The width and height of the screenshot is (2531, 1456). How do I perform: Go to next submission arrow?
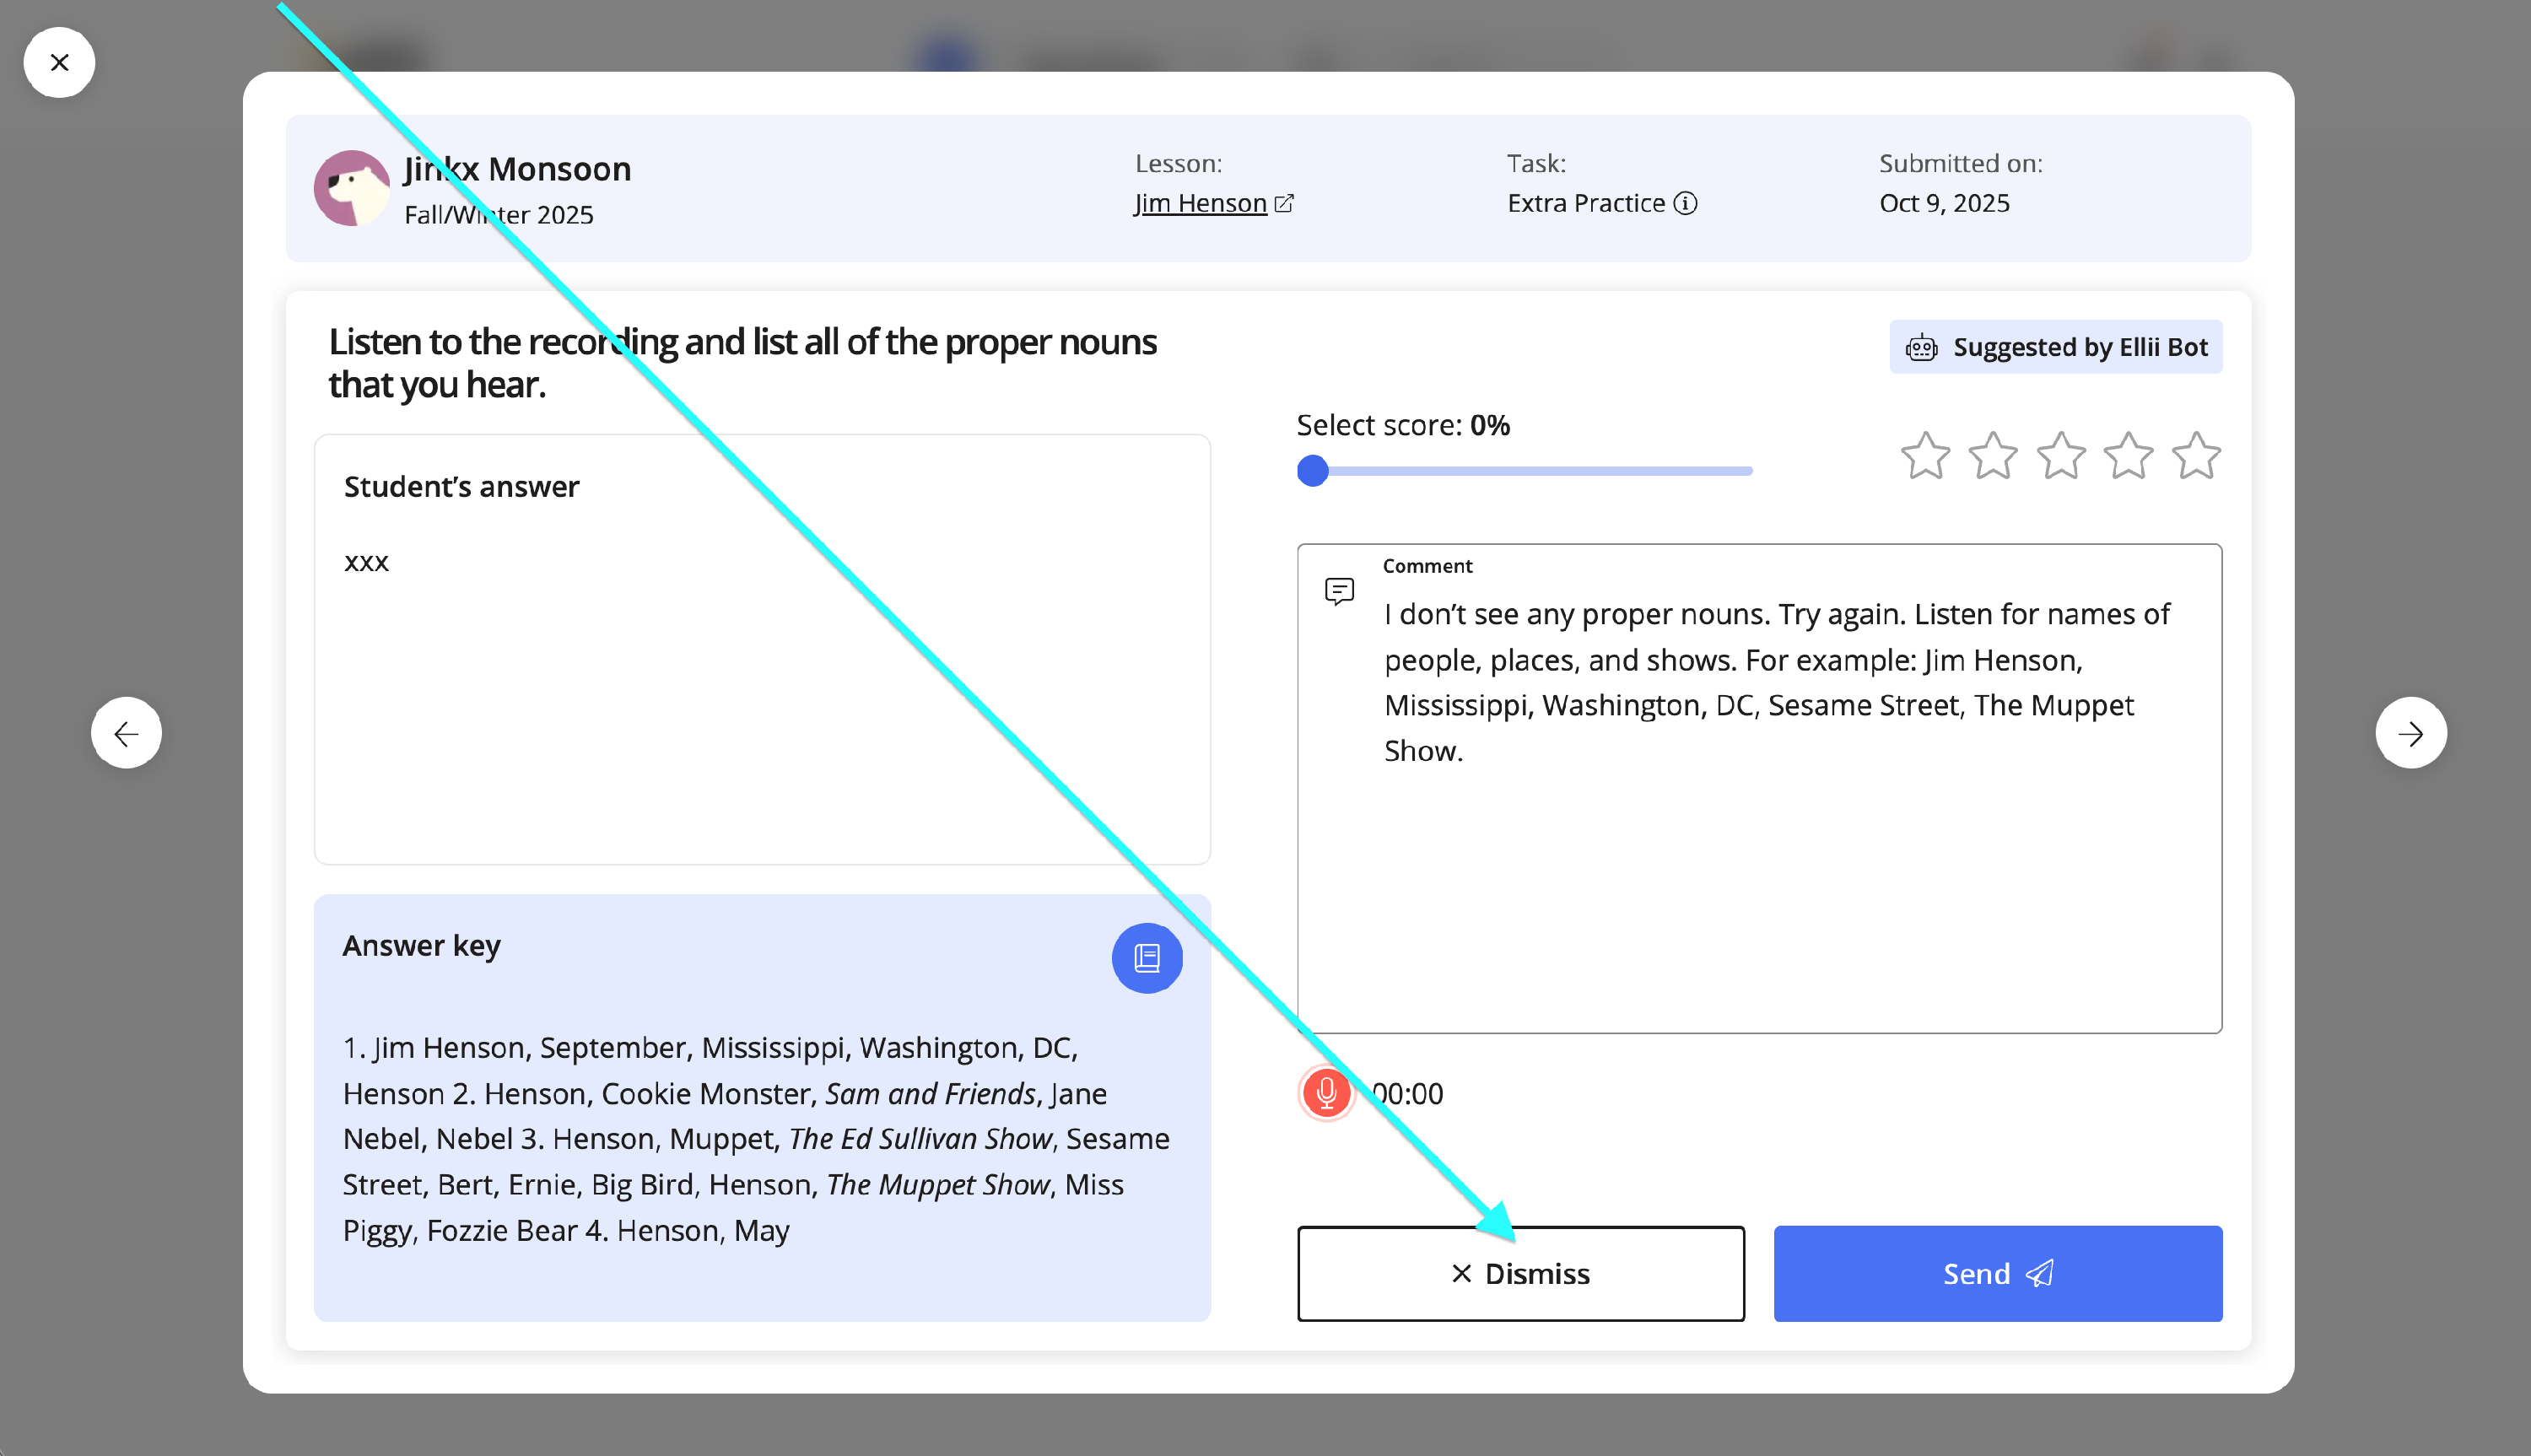coord(2410,733)
